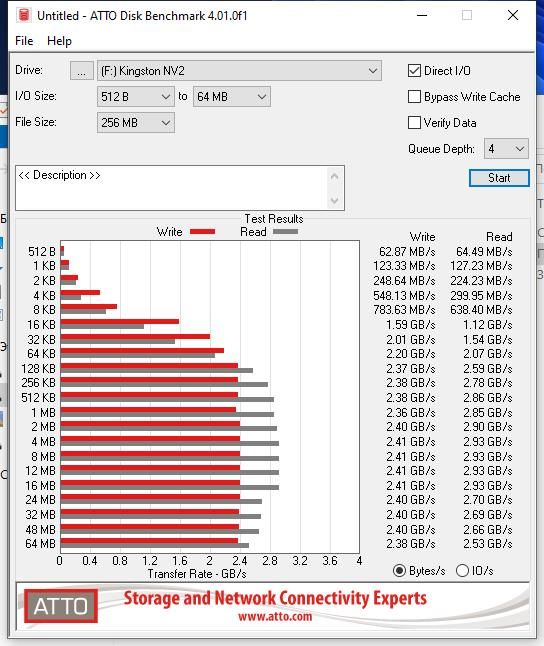Click into the Description text field
Screen dimensions: 544x646
pyautogui.click(x=171, y=188)
